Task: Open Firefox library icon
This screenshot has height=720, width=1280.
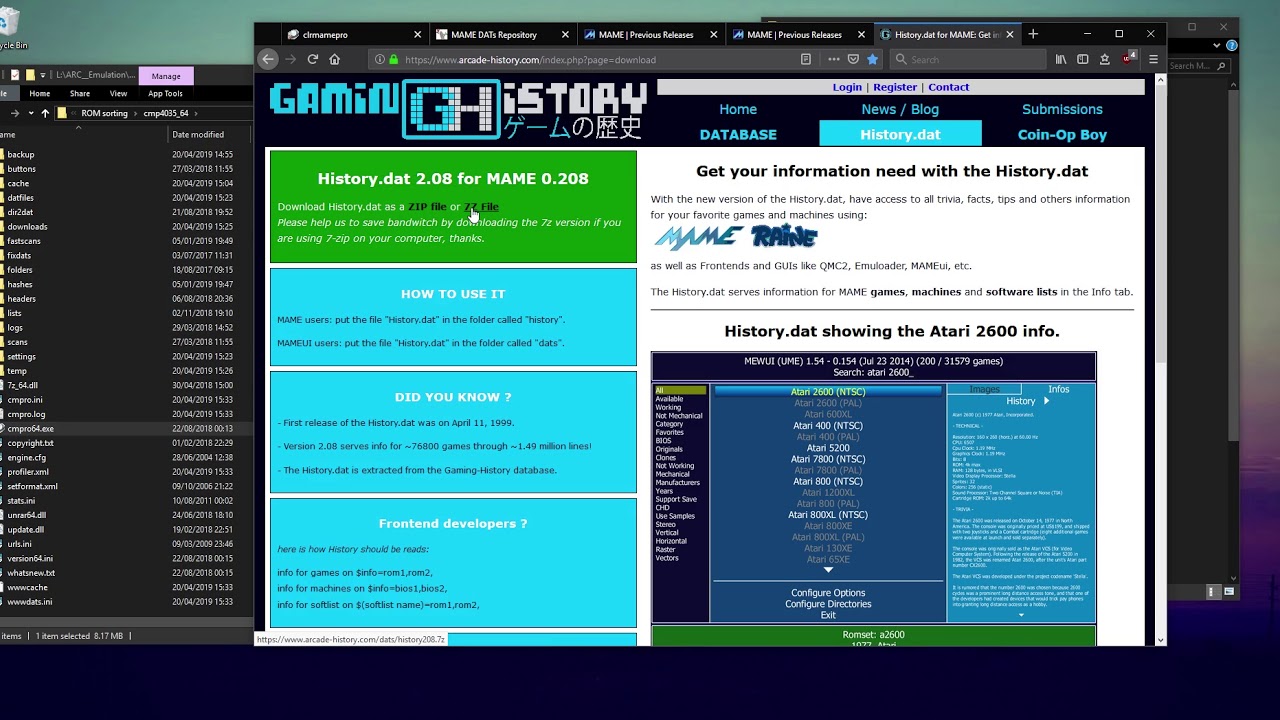Action: [1061, 59]
